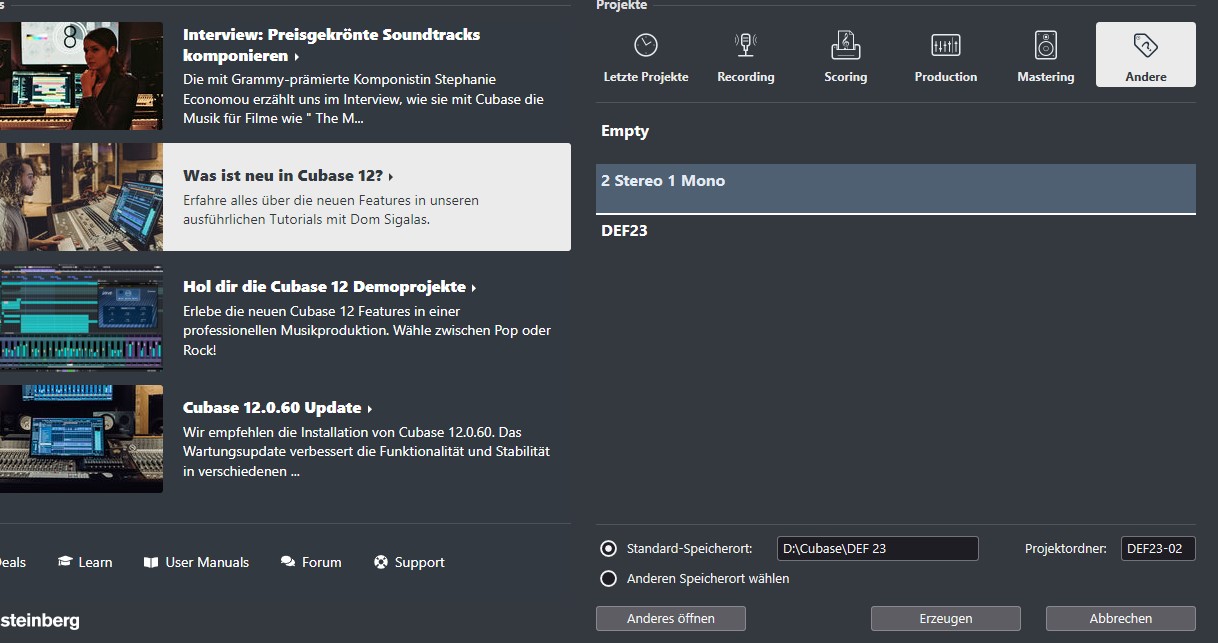Screen dimensions: 1218x643
Task: Click the Cubase 12 Demoprojekte thumbnail
Action: [81, 318]
